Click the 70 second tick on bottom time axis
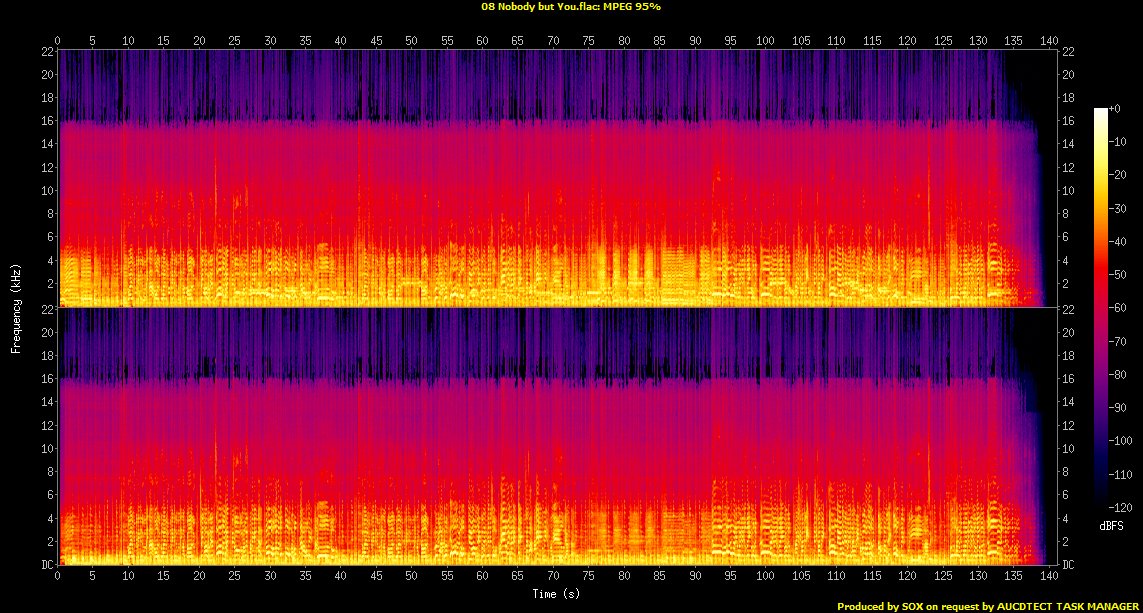 click(553, 577)
